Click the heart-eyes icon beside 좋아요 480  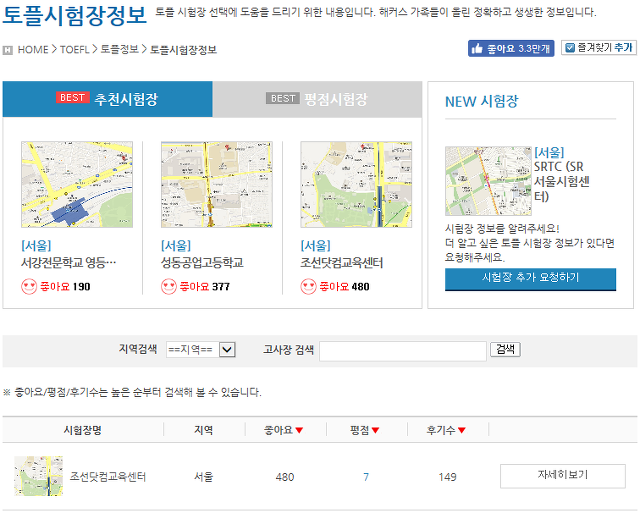click(x=308, y=286)
